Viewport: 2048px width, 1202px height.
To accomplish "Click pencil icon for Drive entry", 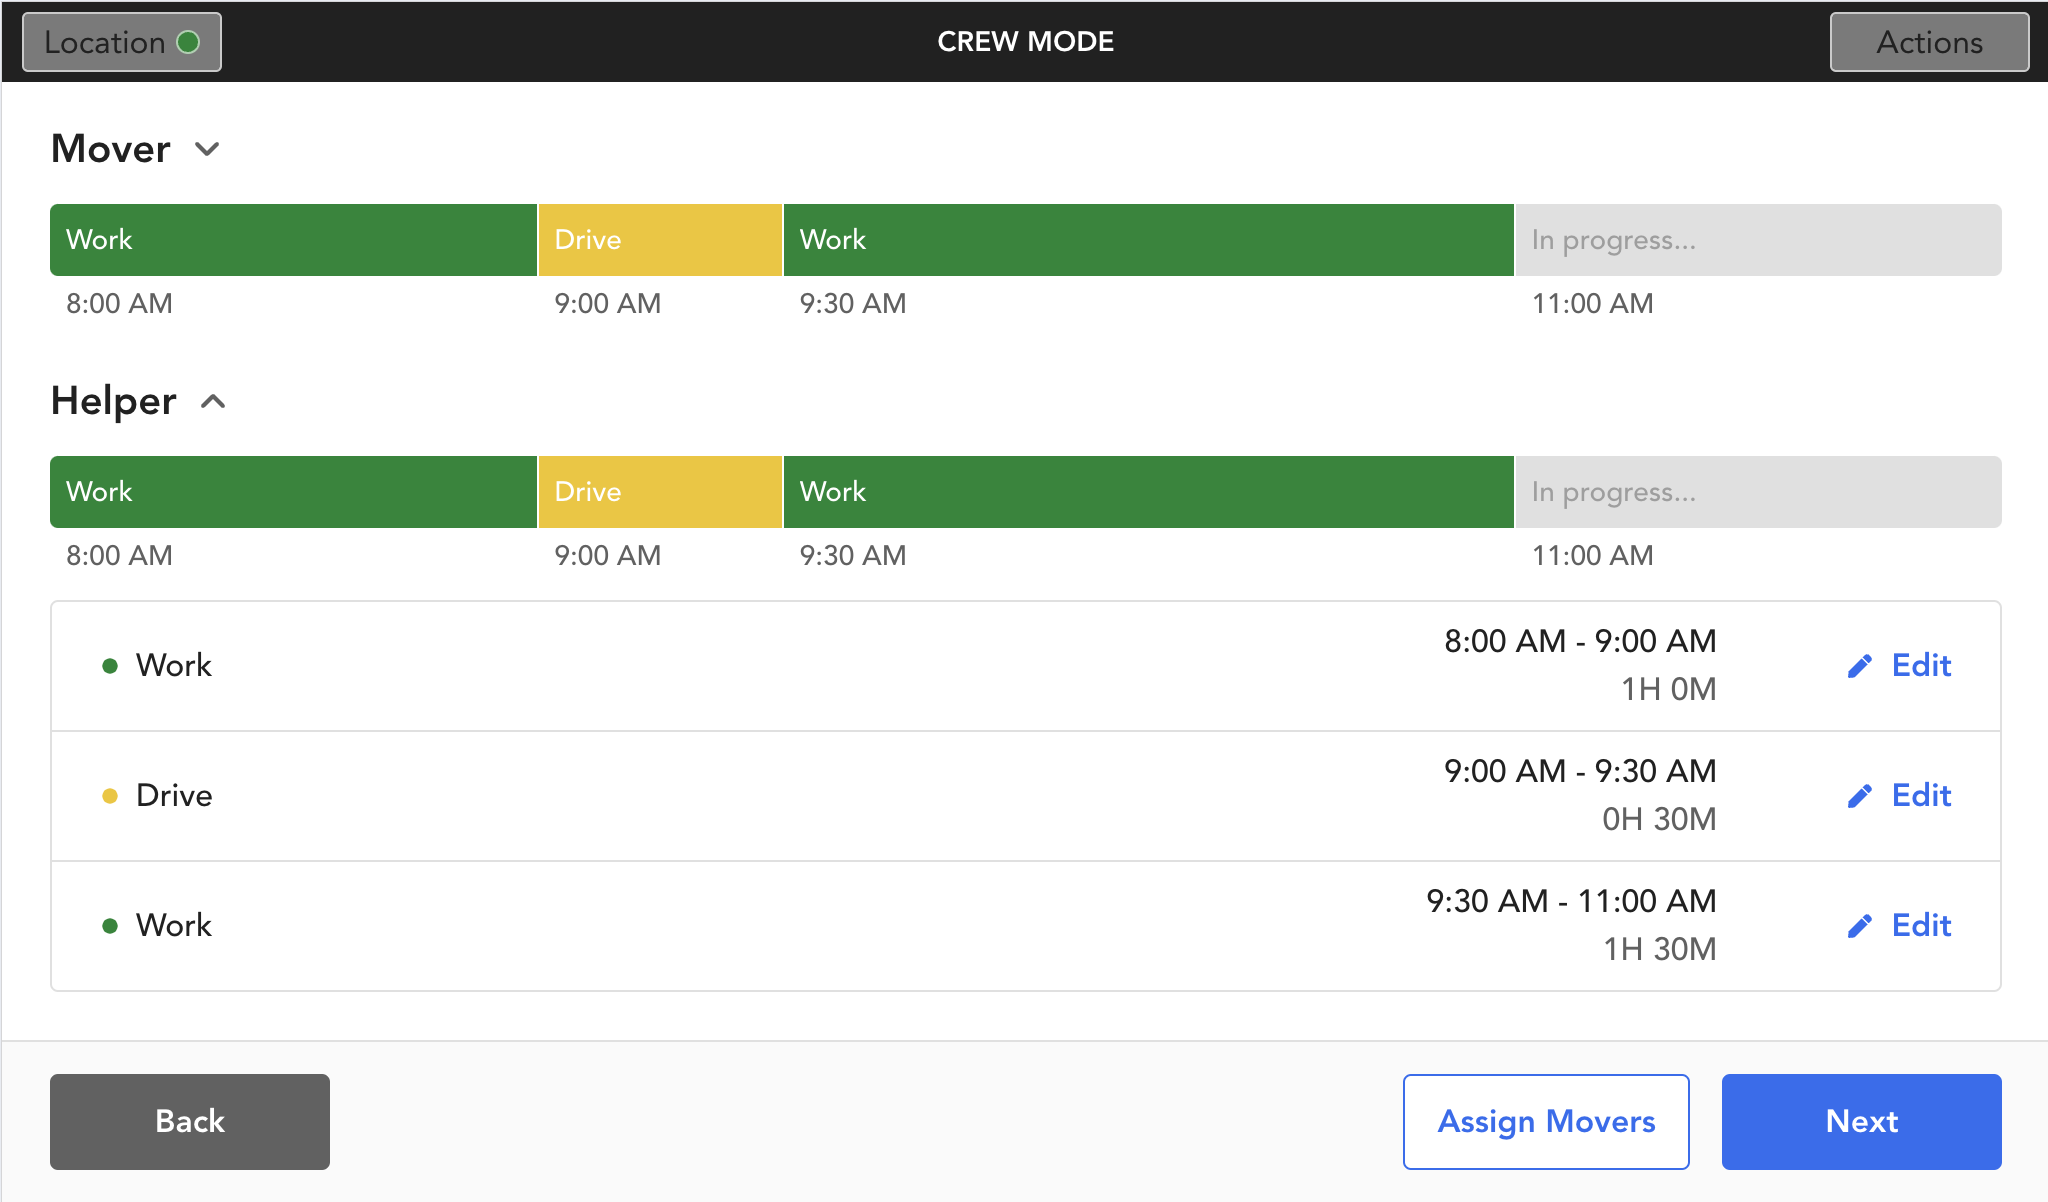I will [x=1860, y=796].
